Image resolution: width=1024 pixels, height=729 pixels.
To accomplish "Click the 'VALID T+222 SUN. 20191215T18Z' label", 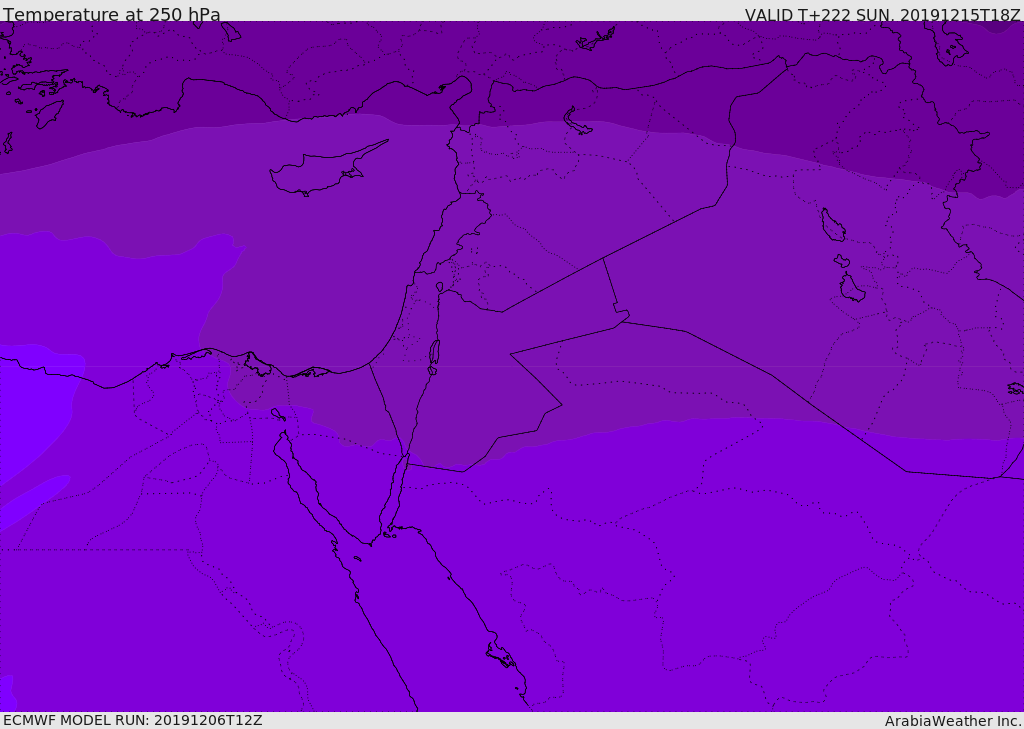I will pos(882,15).
